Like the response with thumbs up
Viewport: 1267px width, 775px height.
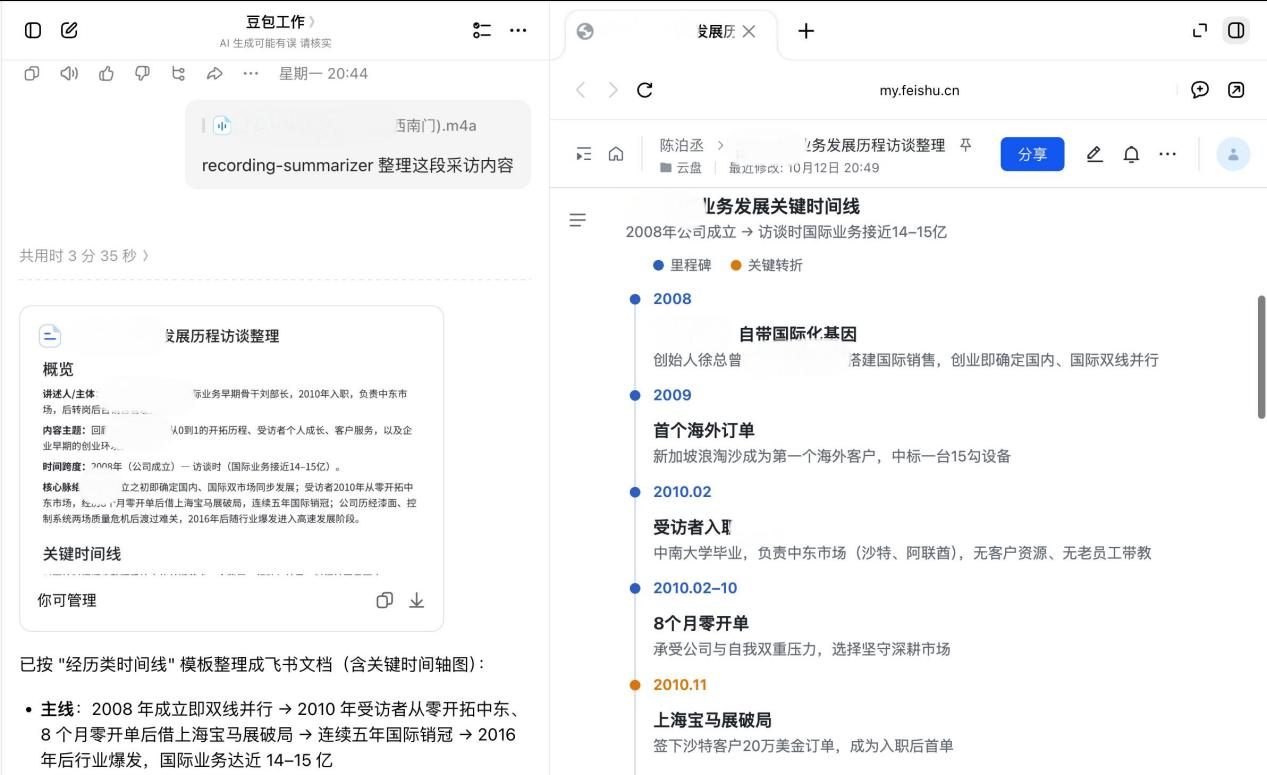tap(106, 73)
